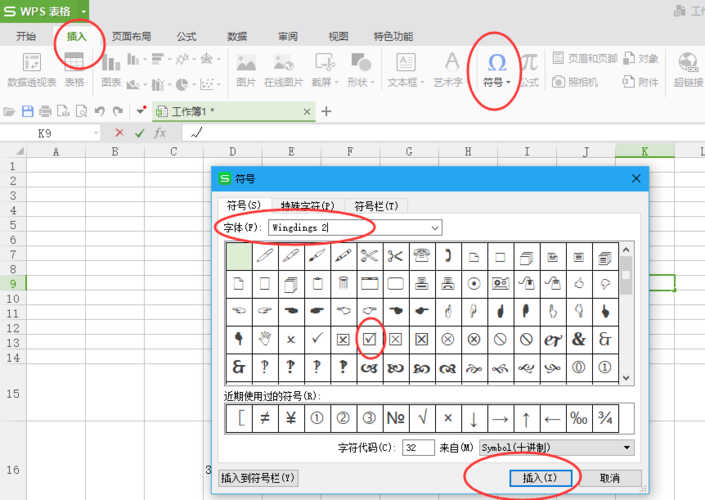Add a new workbook tab with plus
This screenshot has height=500, width=705.
click(x=326, y=111)
